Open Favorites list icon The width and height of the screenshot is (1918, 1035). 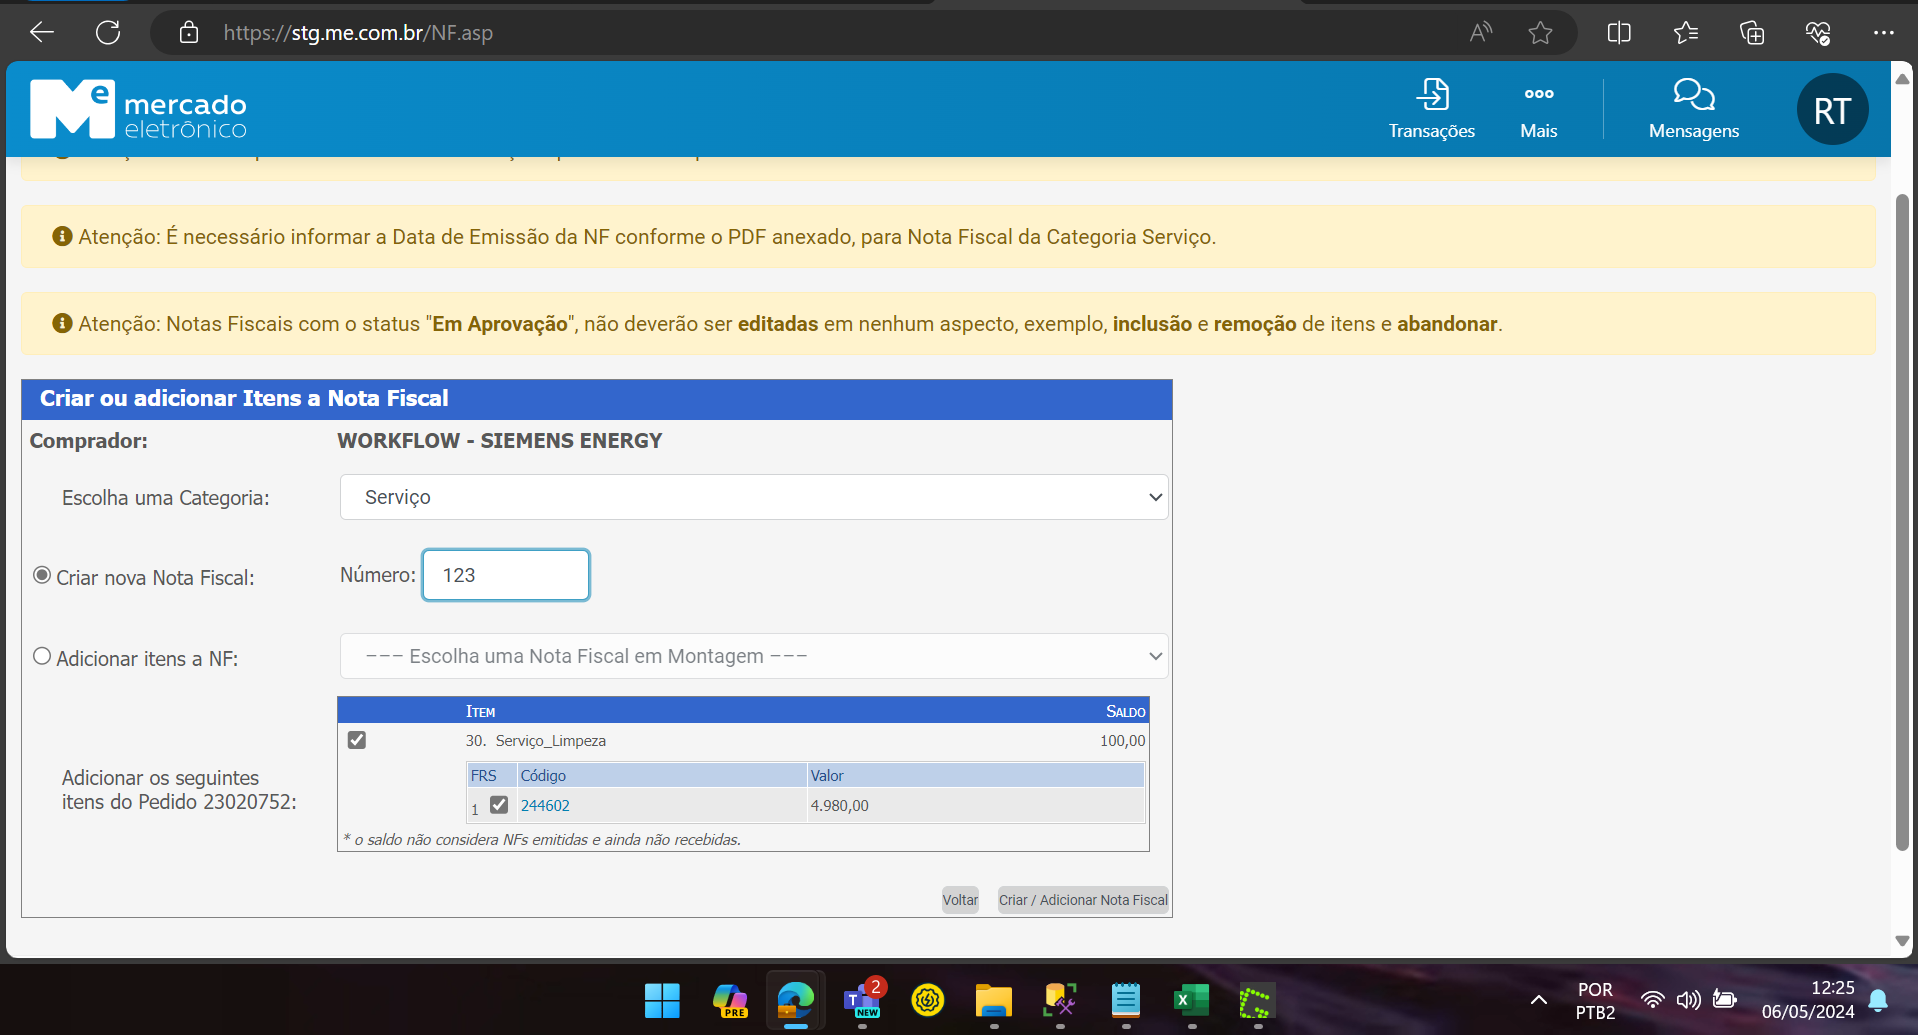1686,33
